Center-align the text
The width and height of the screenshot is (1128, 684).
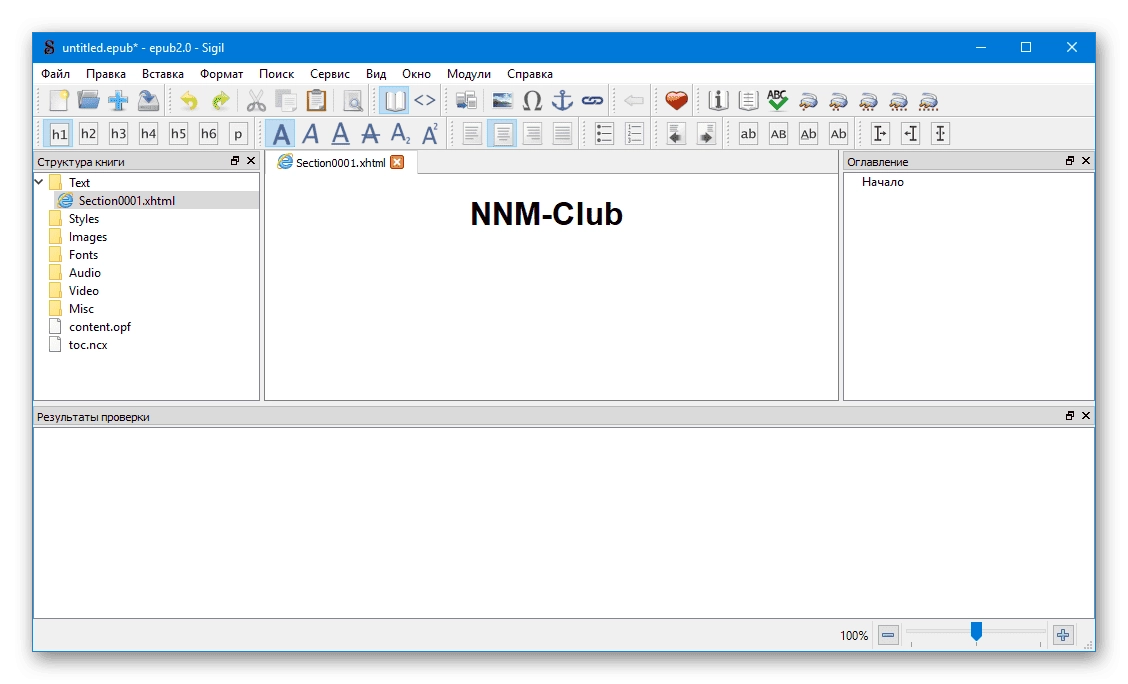(x=502, y=134)
